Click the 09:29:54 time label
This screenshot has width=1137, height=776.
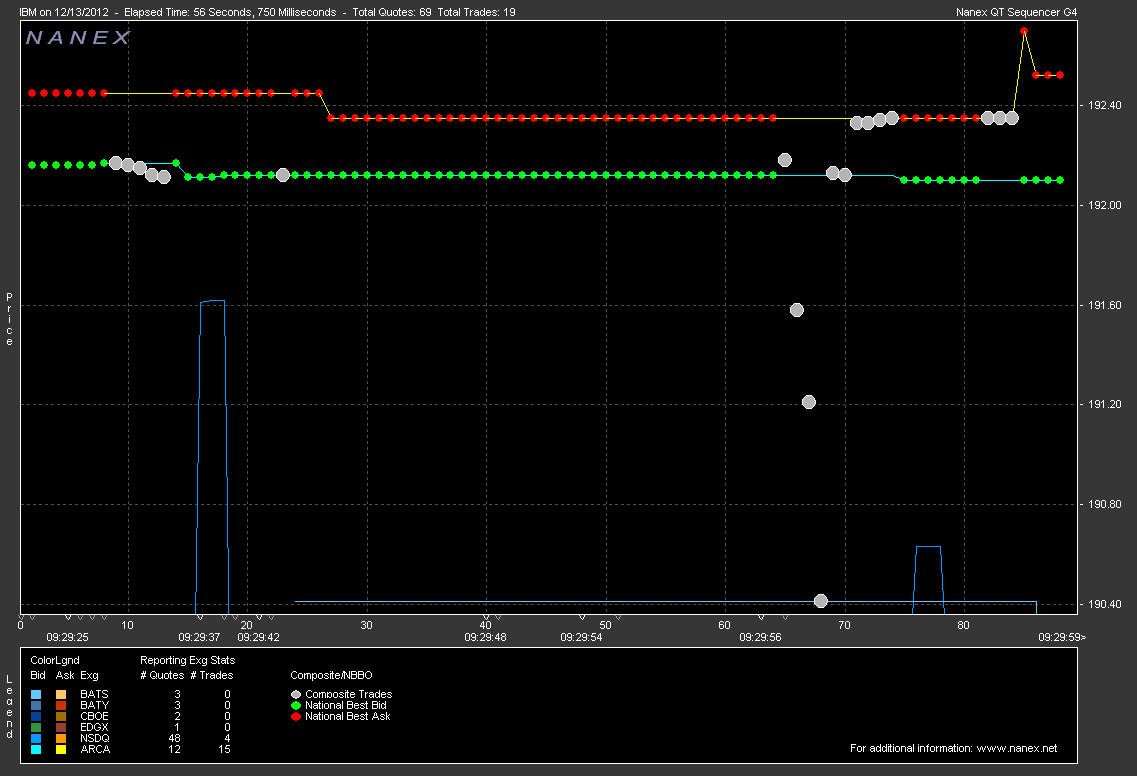(582, 637)
